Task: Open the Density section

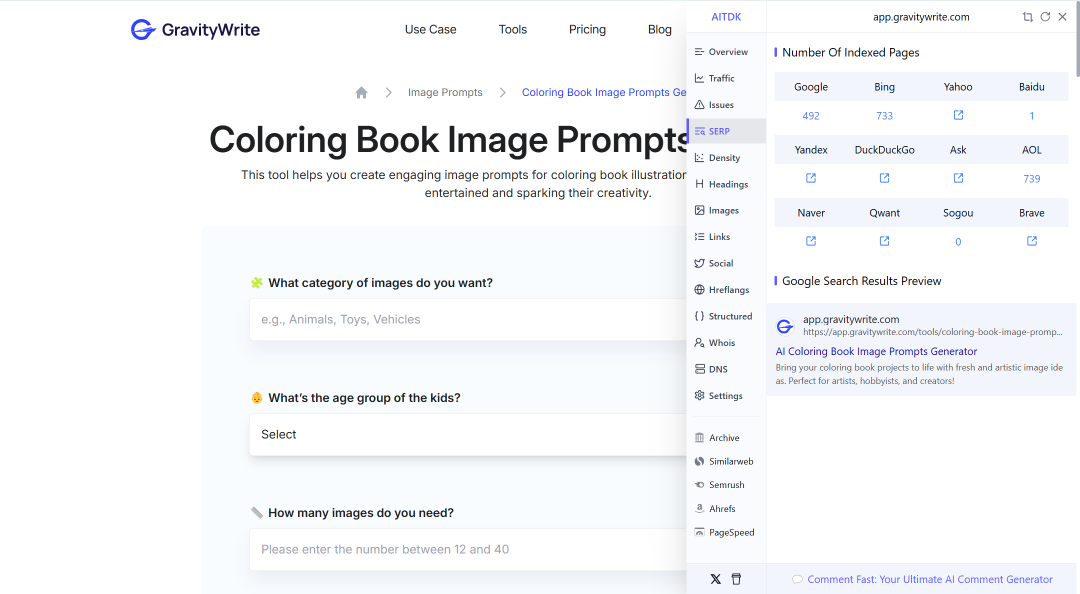Action: click(x=727, y=158)
